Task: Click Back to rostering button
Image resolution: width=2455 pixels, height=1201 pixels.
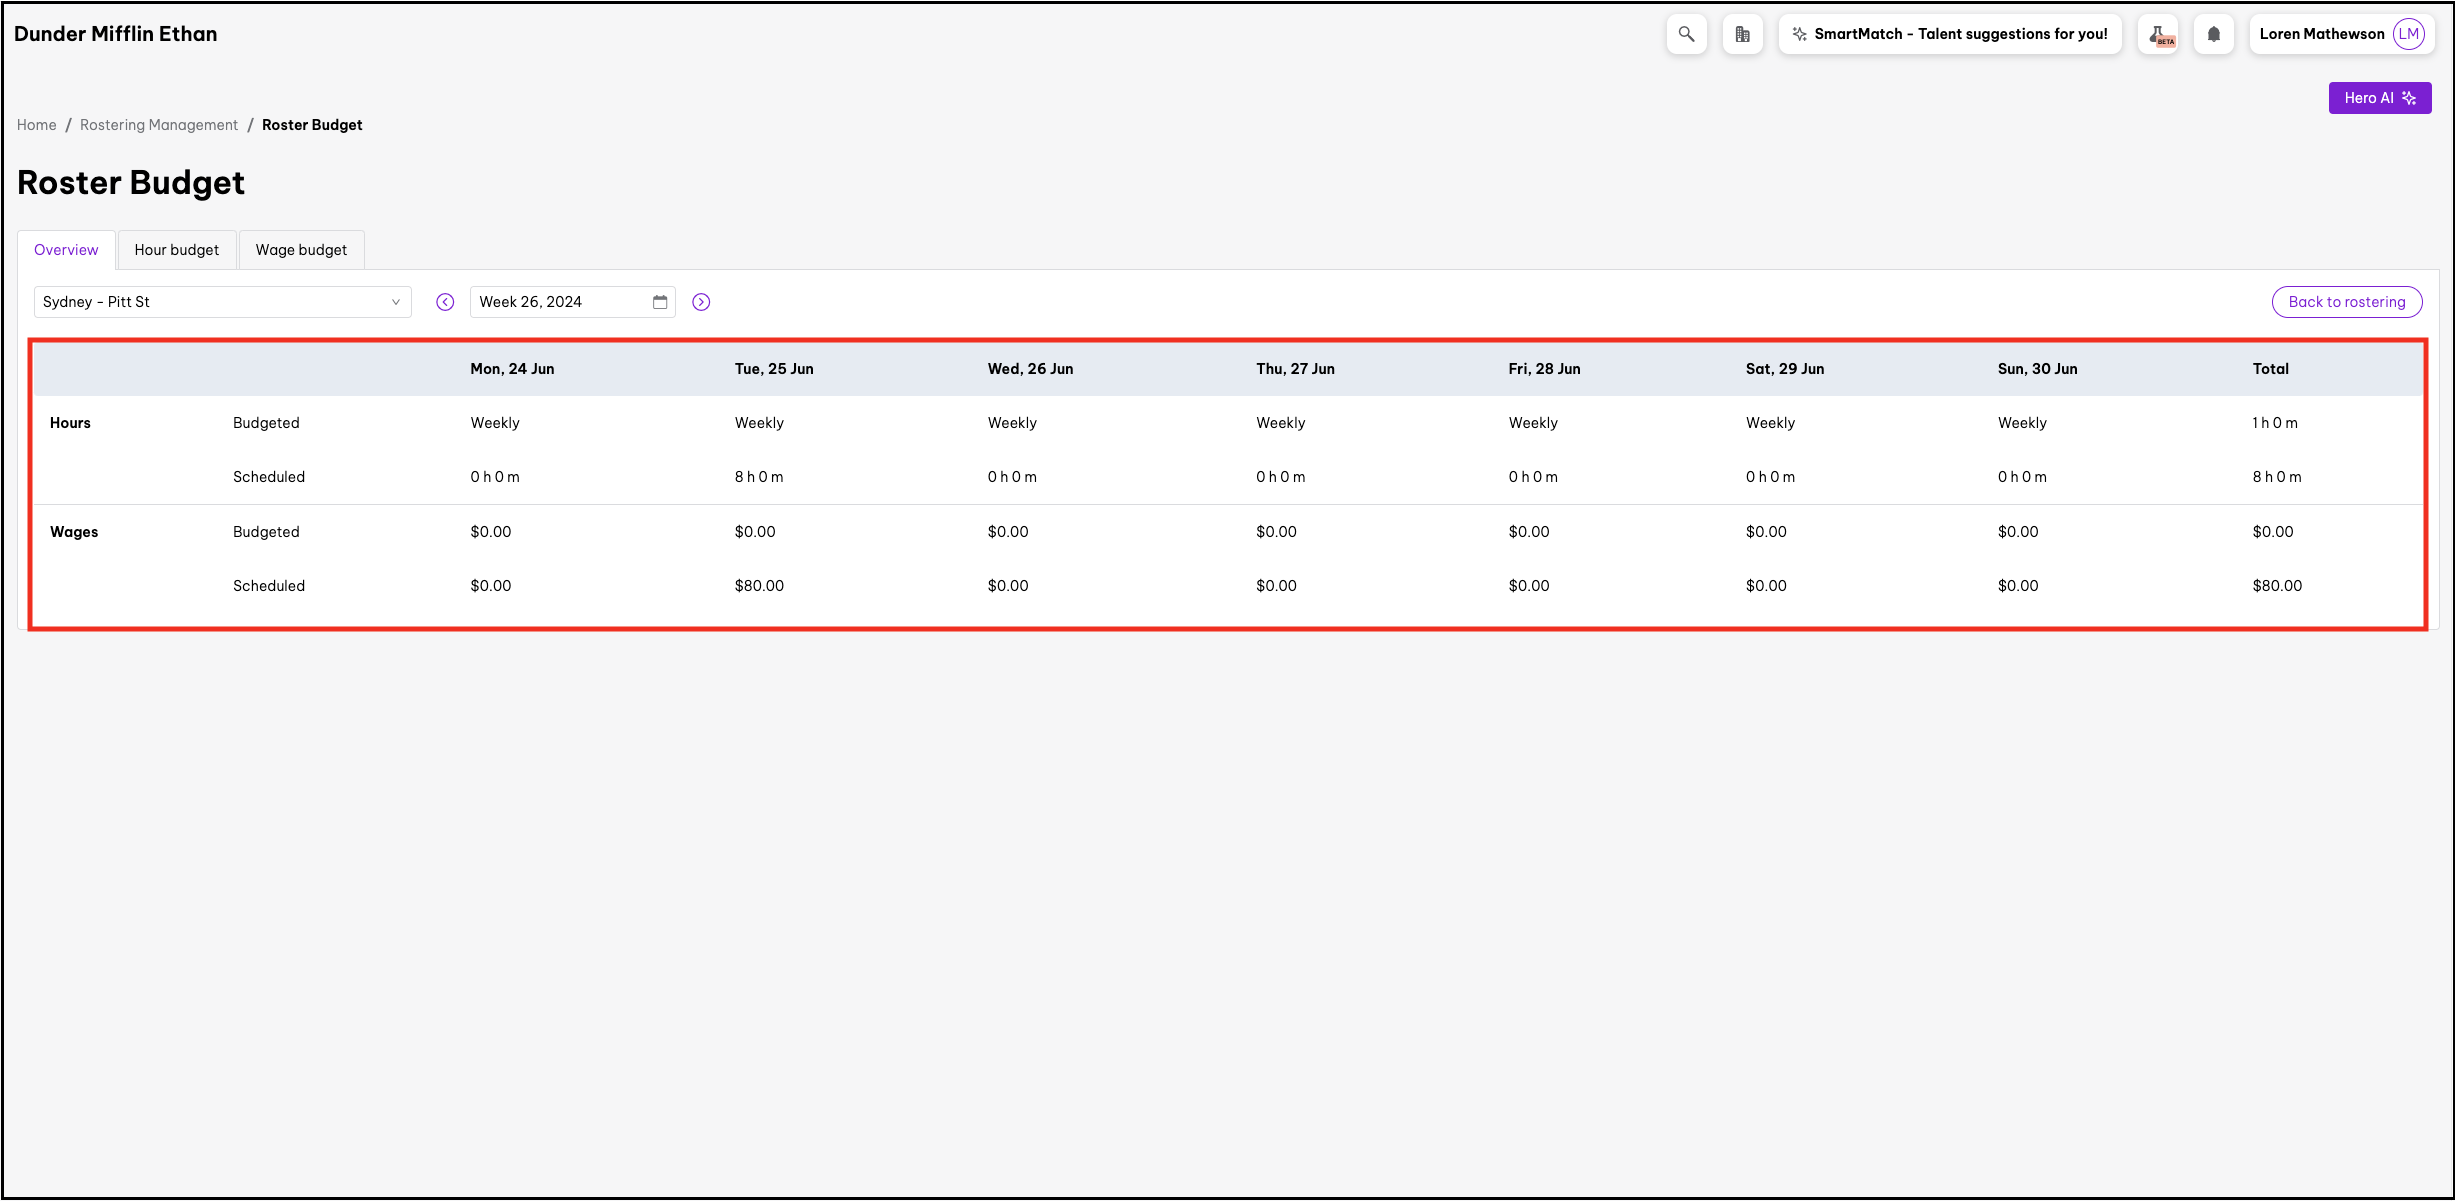Action: (x=2346, y=302)
